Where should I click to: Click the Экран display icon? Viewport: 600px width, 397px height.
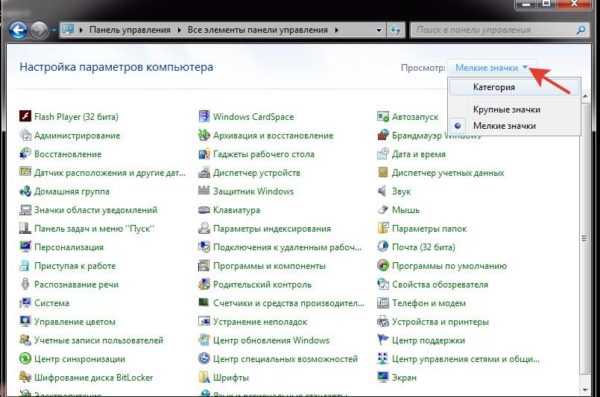click(383, 377)
